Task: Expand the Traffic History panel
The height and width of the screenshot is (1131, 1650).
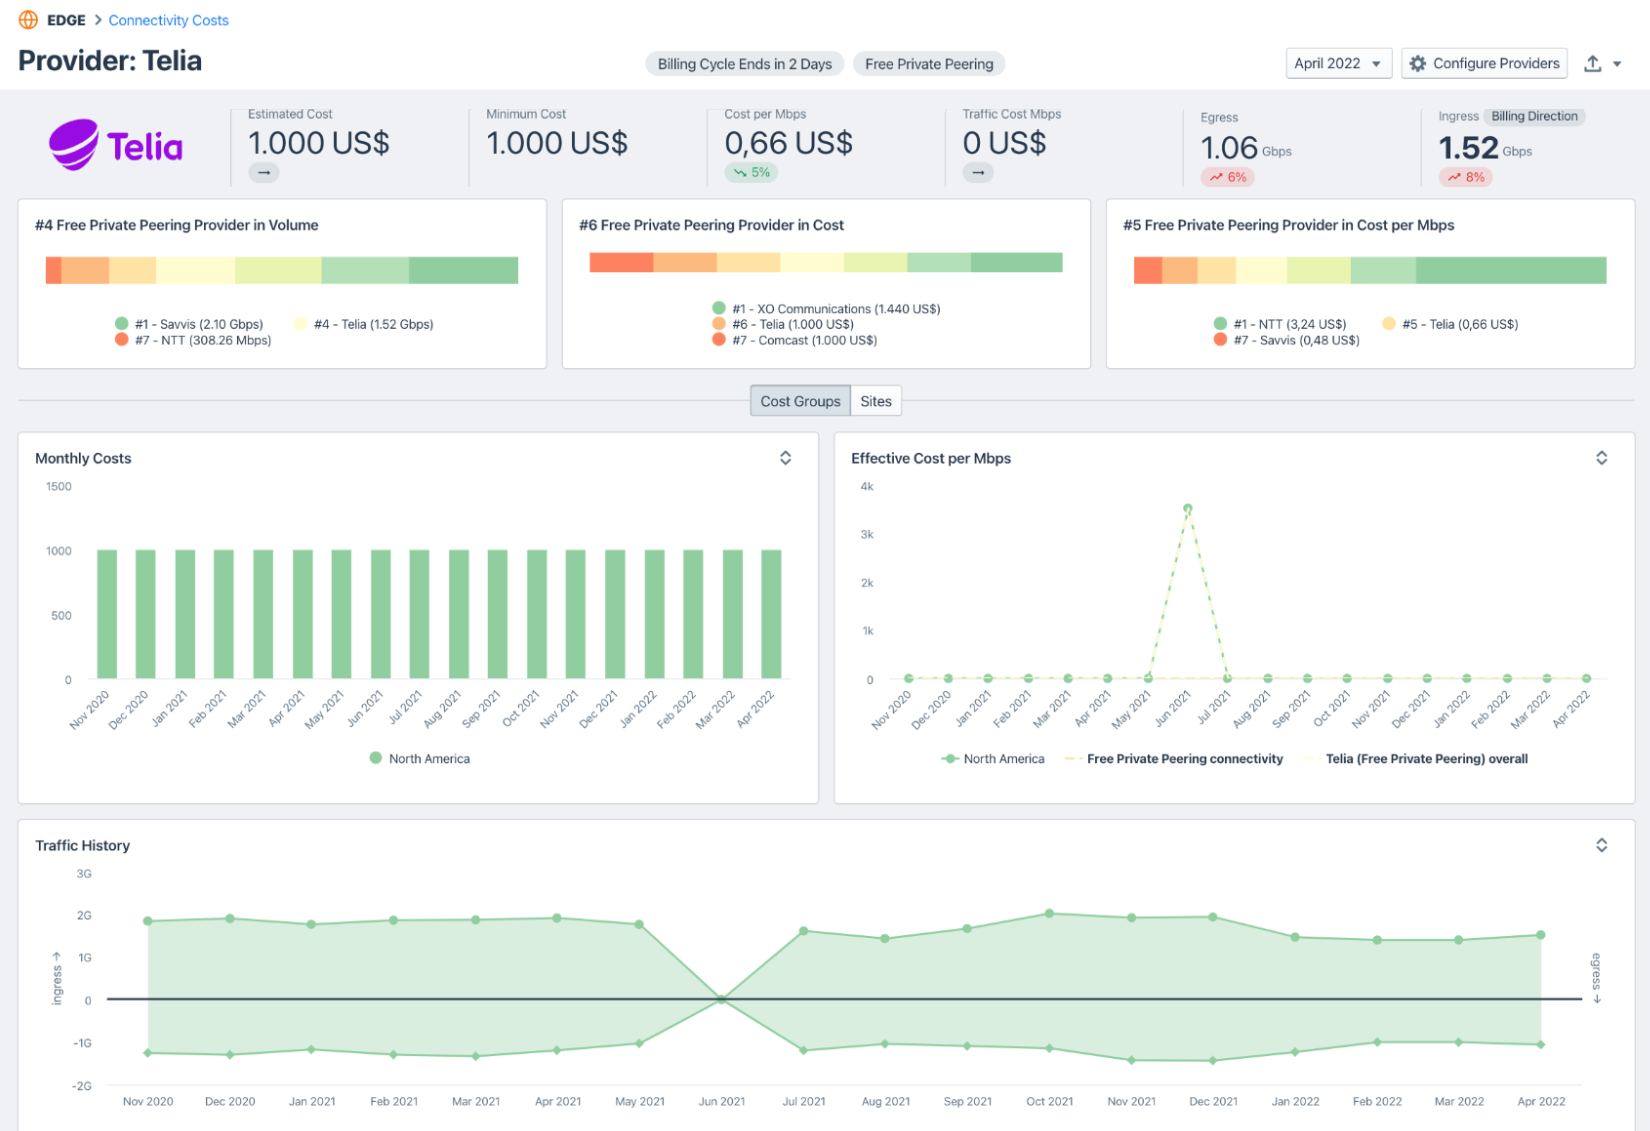Action: (x=1602, y=845)
